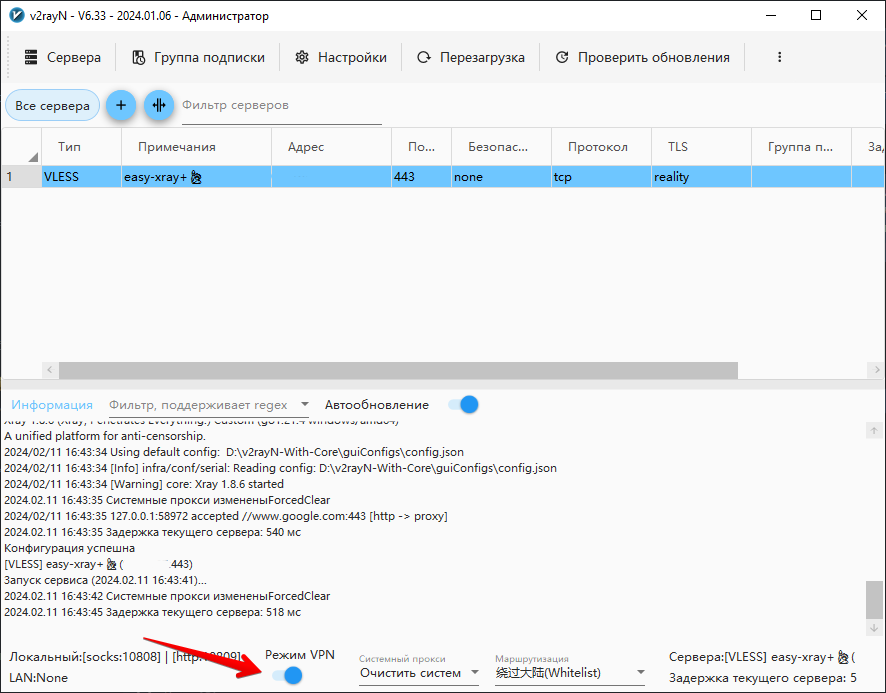Click the Сервера menu icon
Image resolution: width=886 pixels, height=693 pixels.
point(31,58)
